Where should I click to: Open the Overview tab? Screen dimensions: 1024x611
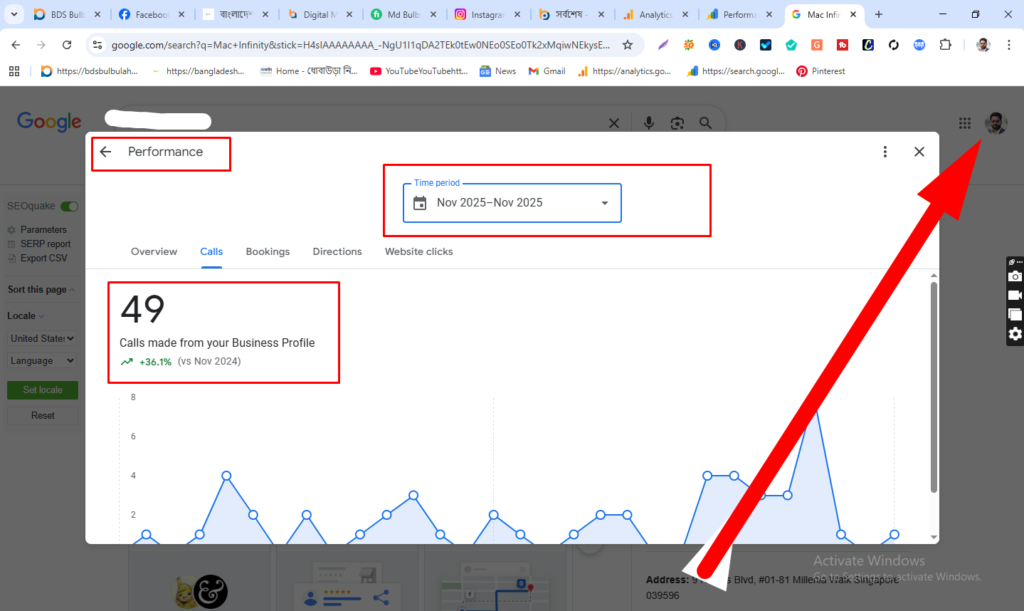coord(153,251)
